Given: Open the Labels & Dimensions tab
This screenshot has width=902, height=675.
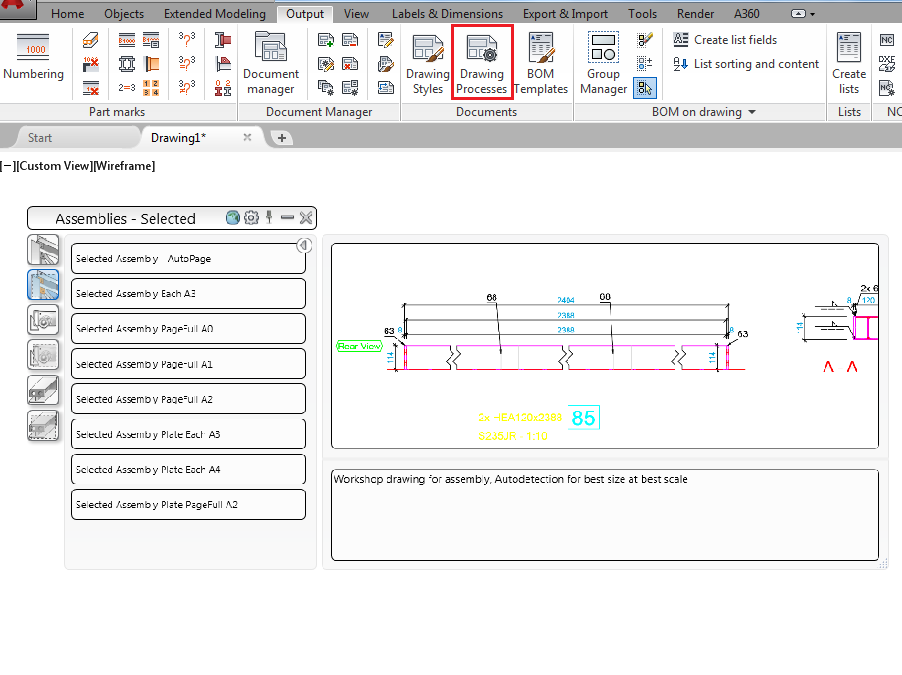Looking at the screenshot, I should (447, 14).
